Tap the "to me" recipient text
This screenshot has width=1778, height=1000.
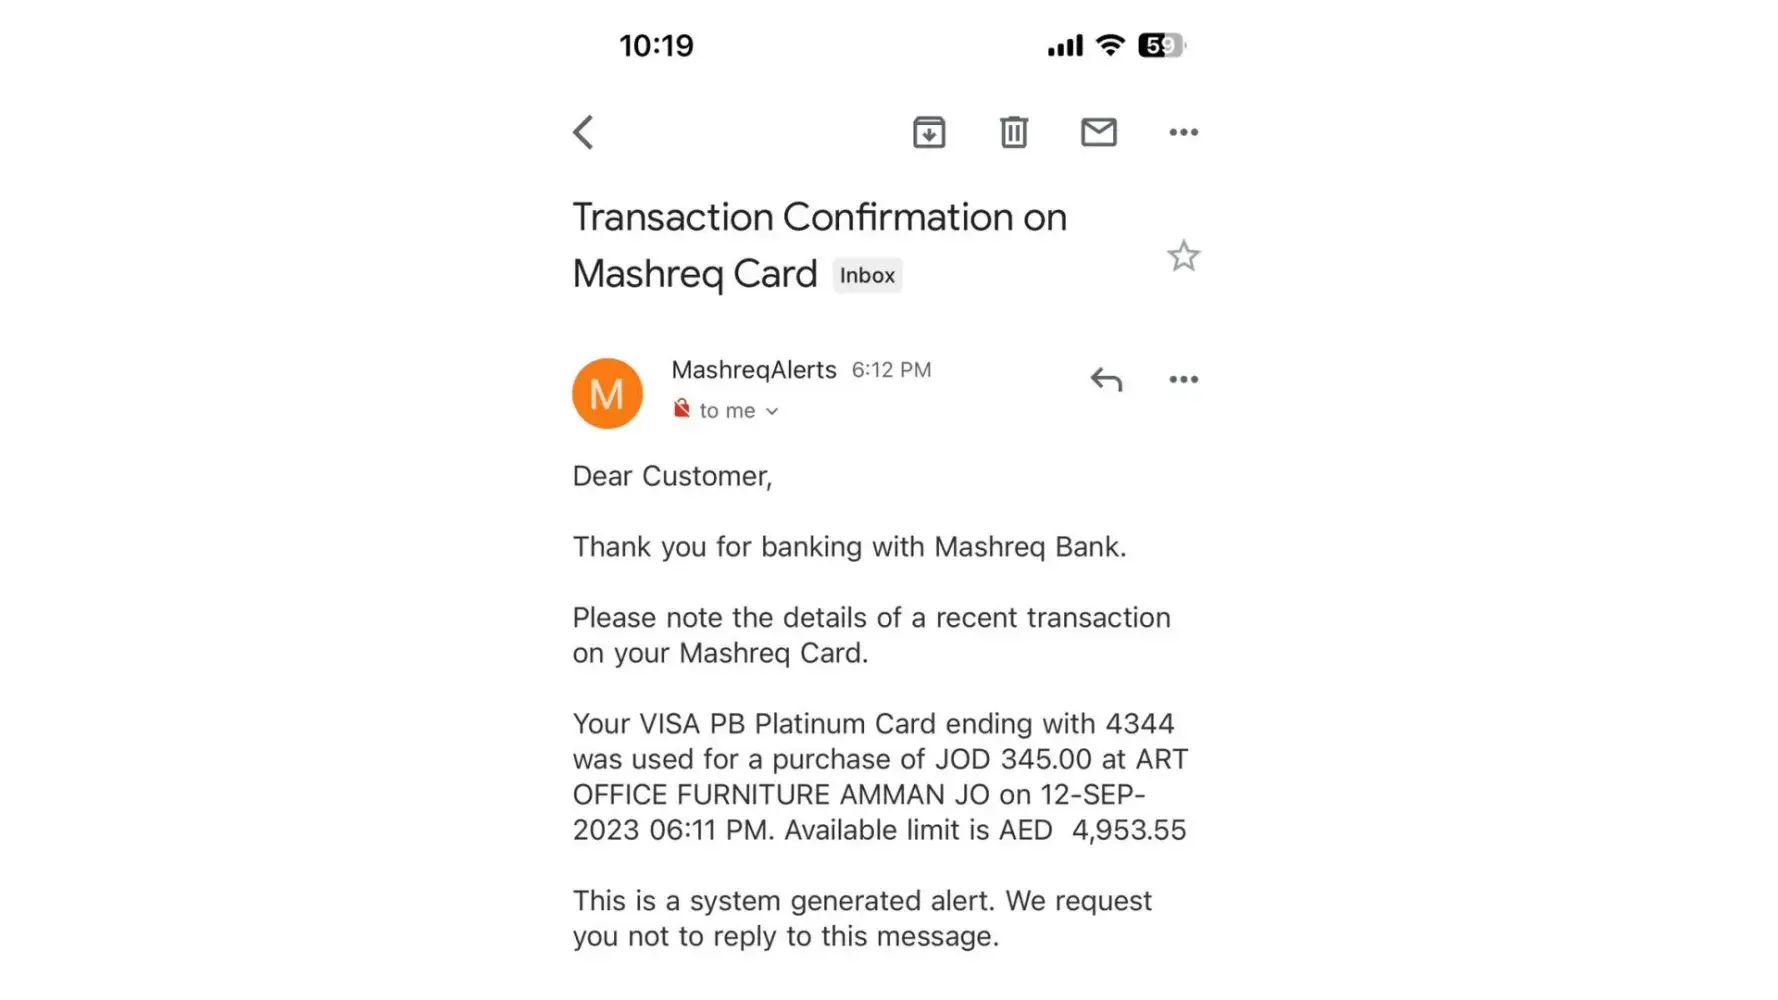tap(727, 411)
